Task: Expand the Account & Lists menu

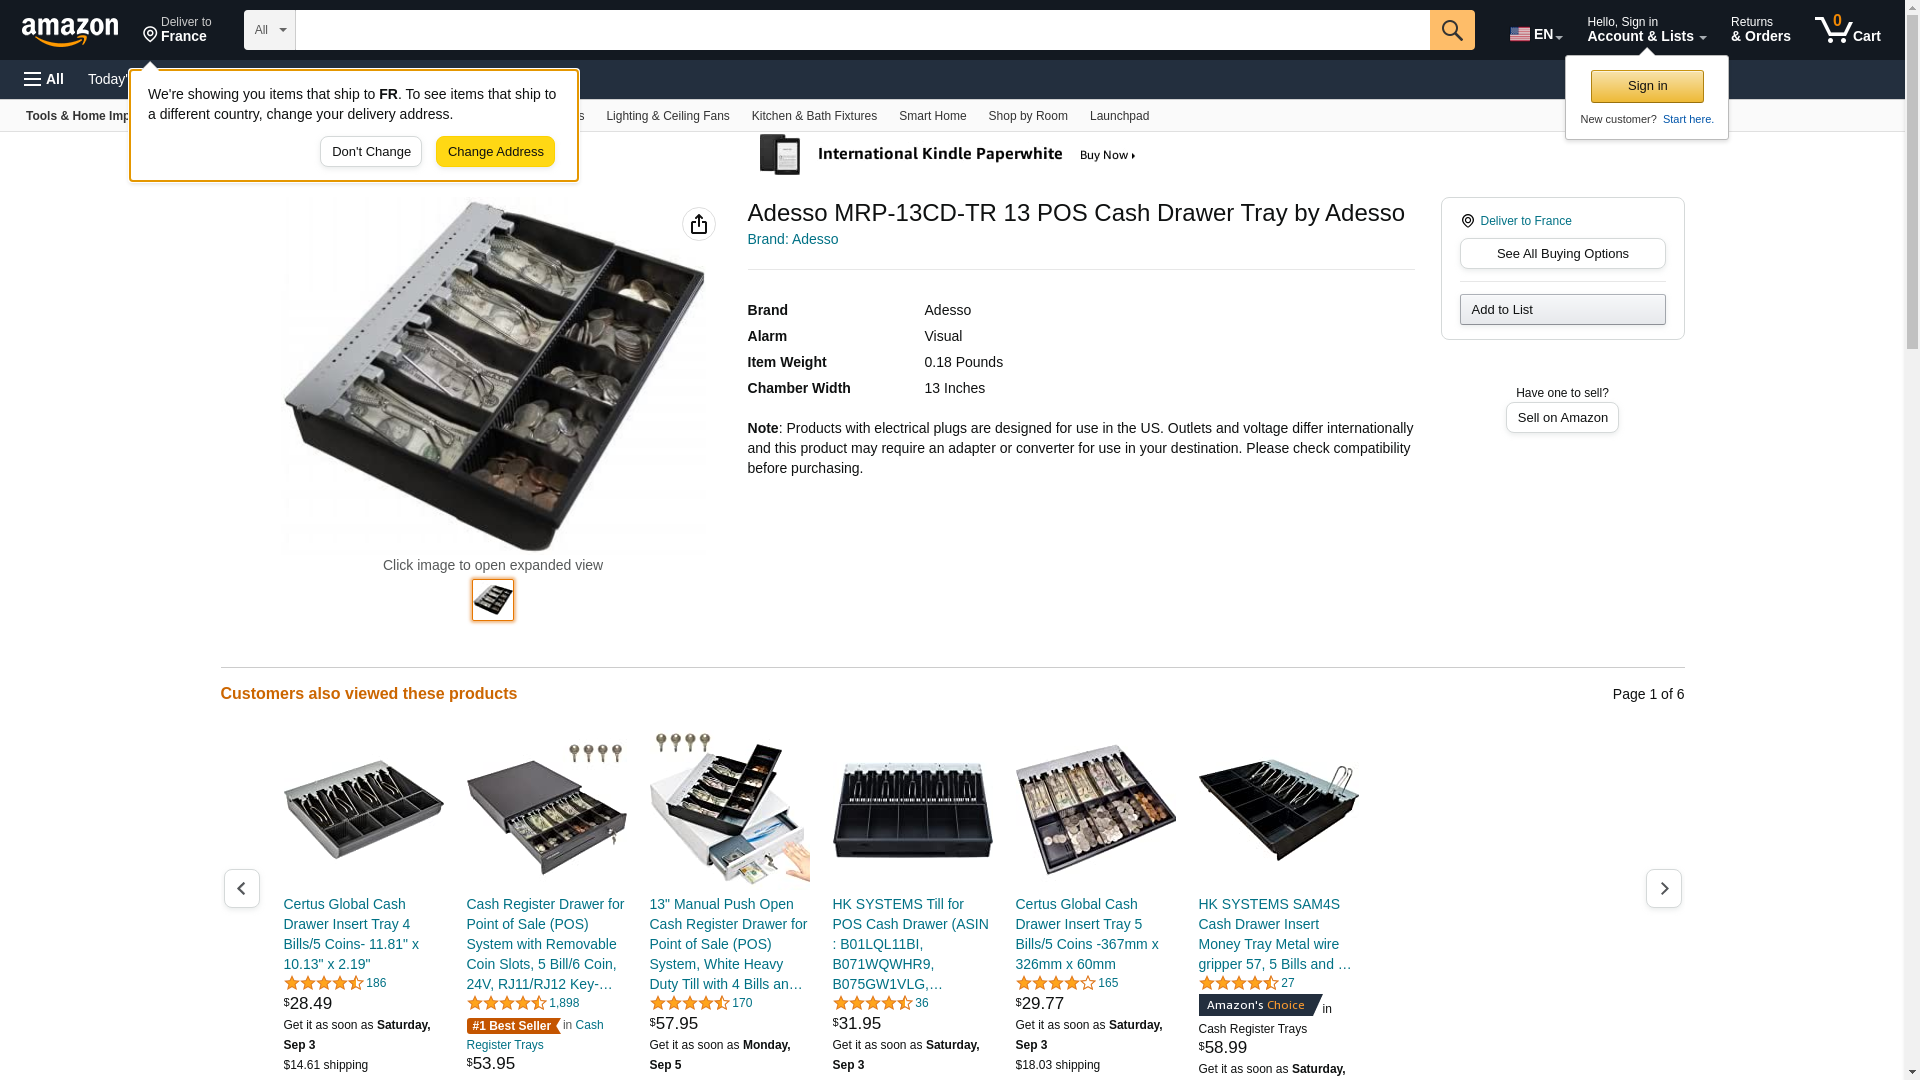Action: (x=1646, y=30)
